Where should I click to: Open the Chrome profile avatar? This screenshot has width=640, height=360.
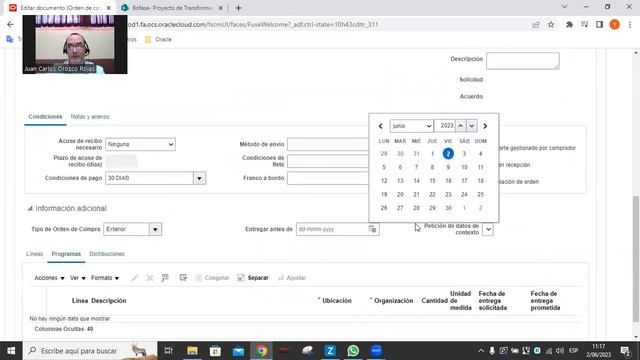[615, 24]
